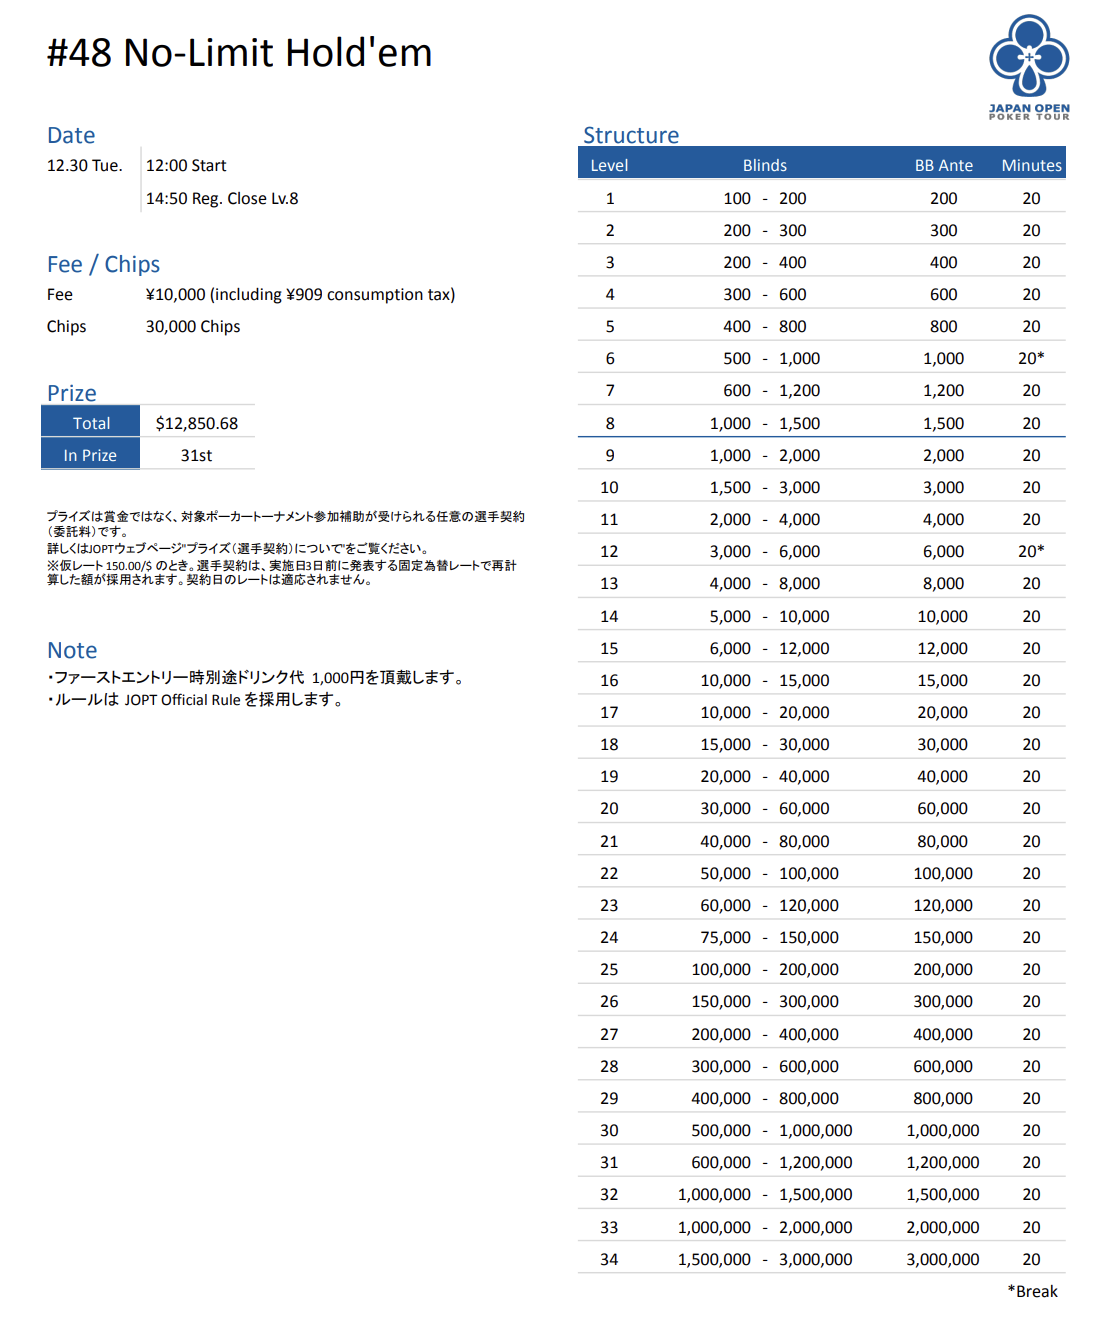Select the Structure table heading

pos(631,135)
